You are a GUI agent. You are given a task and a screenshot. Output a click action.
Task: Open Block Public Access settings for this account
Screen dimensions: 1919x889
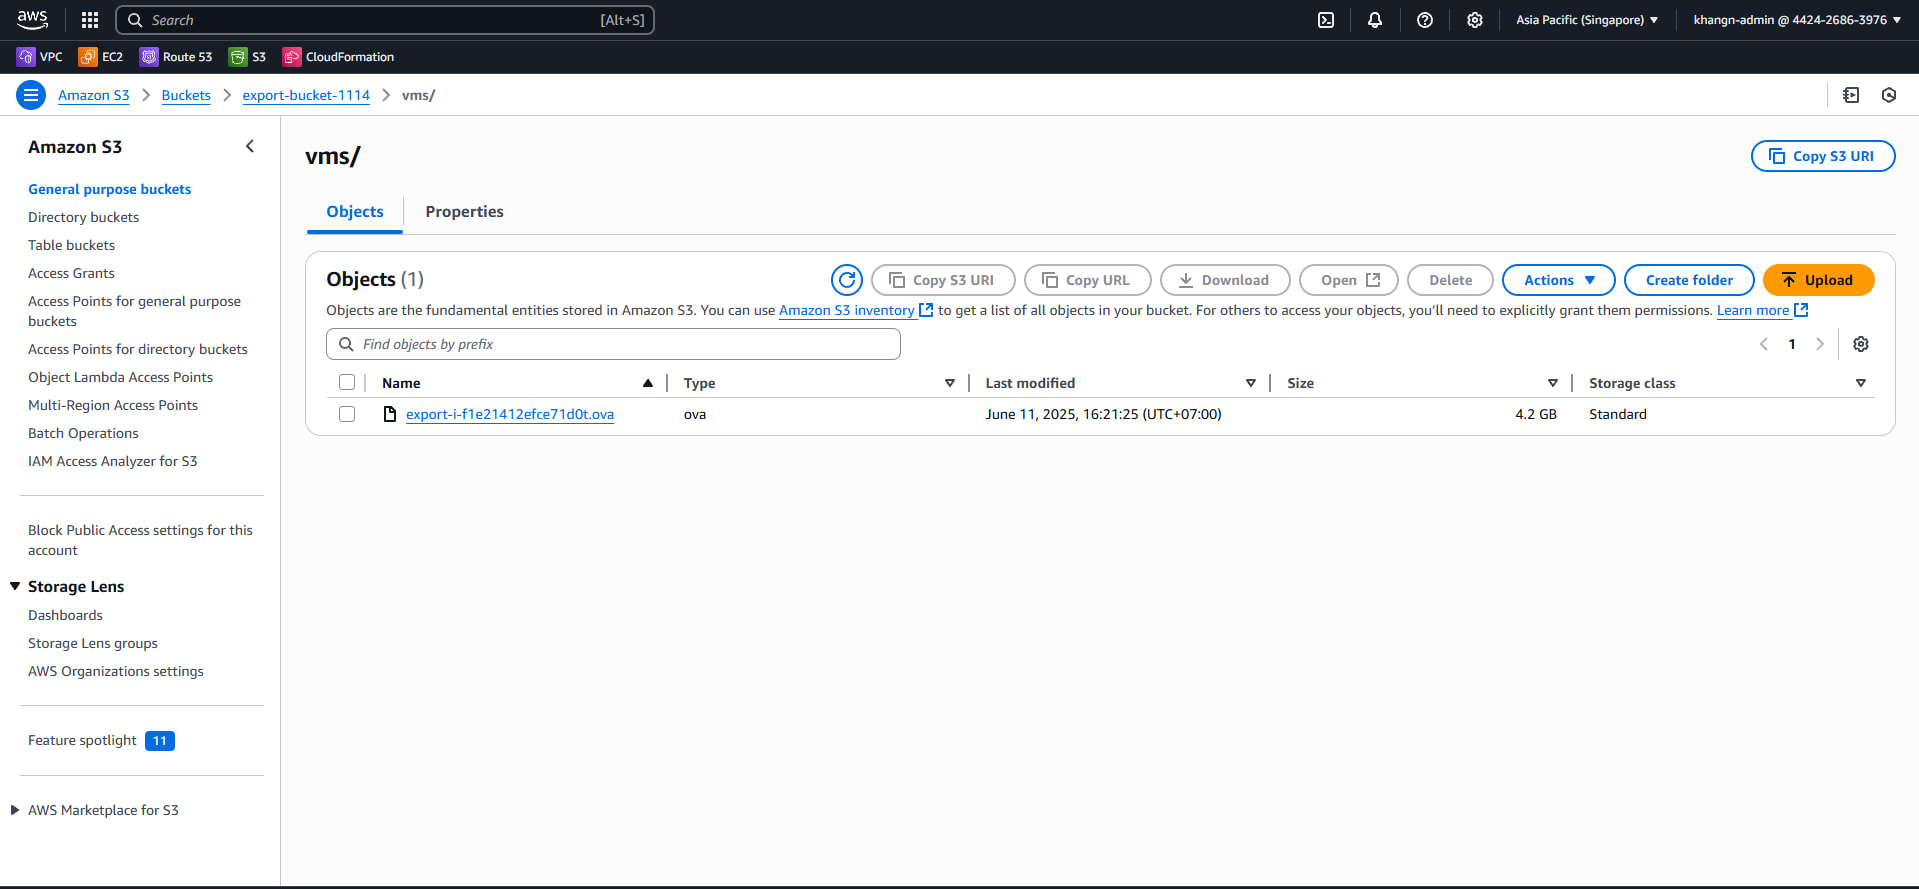[x=140, y=540]
